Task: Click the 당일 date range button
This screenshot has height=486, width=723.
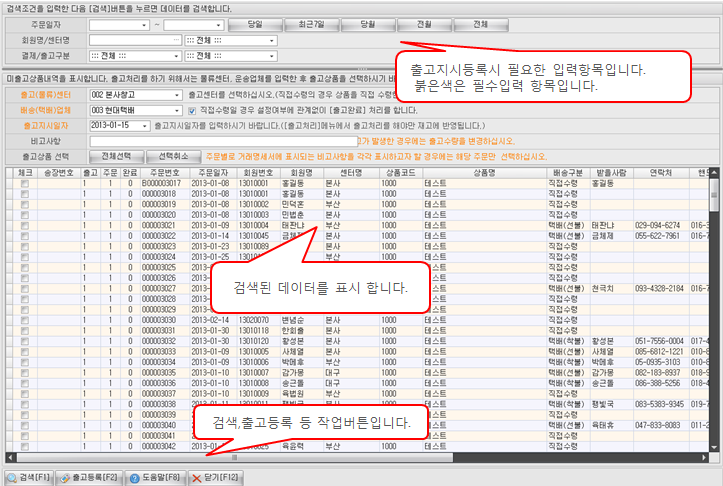Action: pos(255,25)
